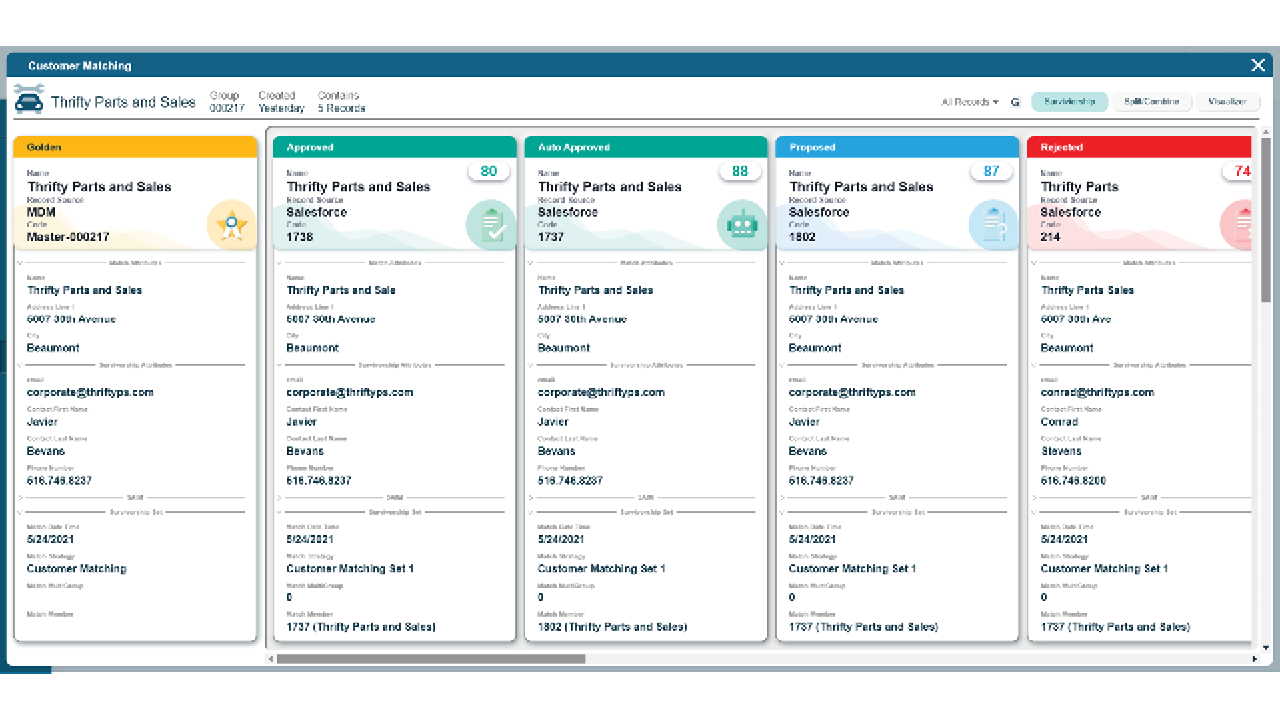Click phone number 616.746.8200

tap(1073, 480)
